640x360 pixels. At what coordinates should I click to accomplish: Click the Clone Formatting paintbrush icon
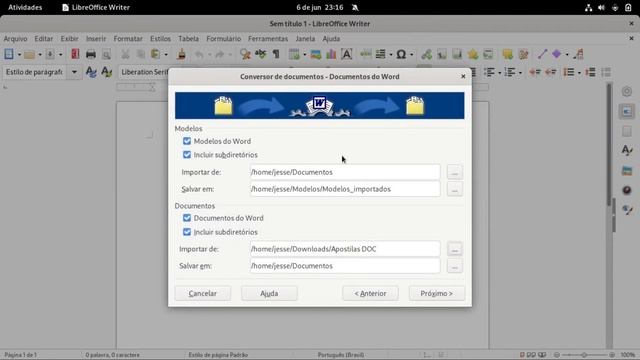tap(182, 54)
